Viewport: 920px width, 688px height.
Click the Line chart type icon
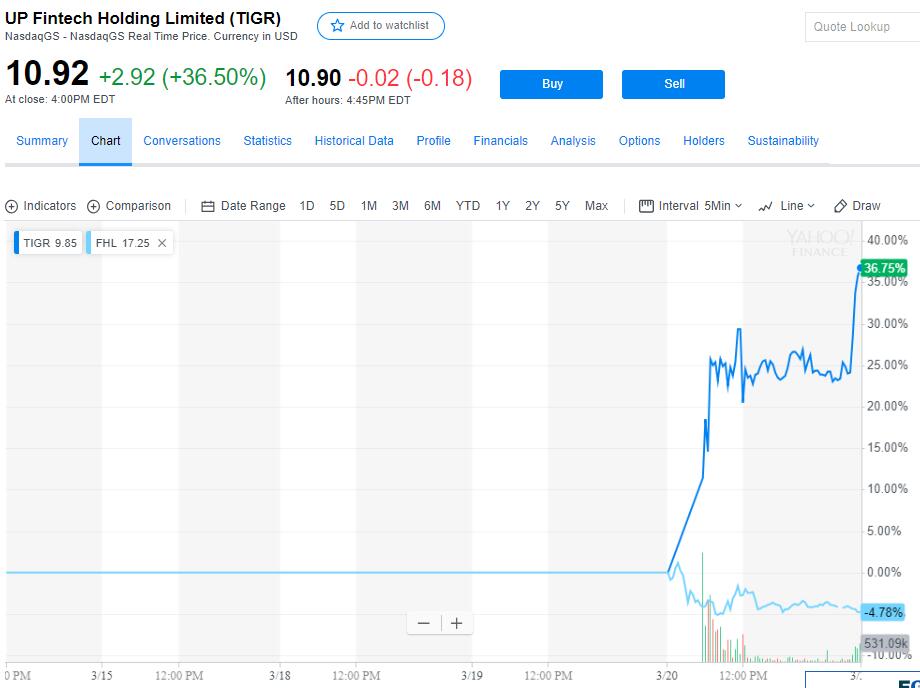coord(765,206)
